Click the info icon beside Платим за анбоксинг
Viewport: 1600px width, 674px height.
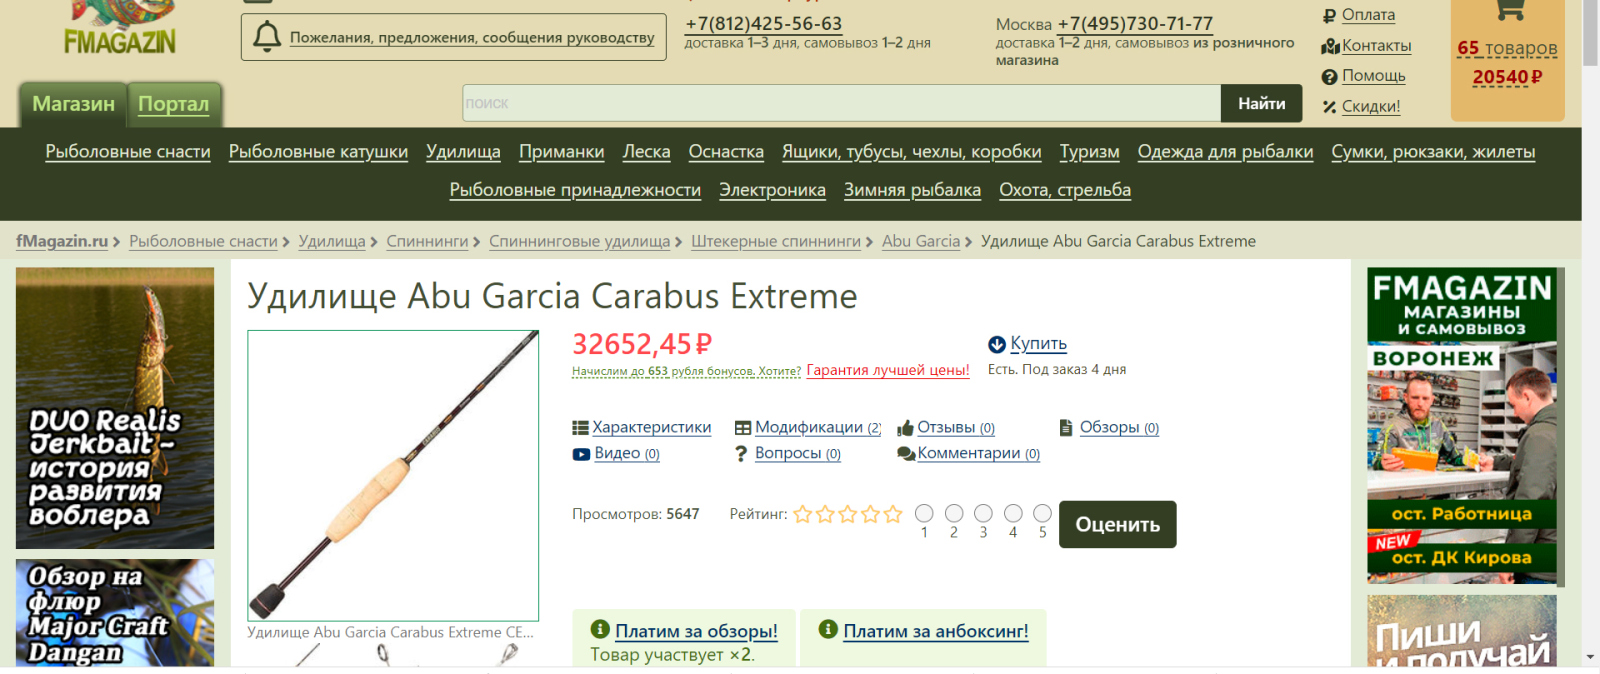pos(828,629)
